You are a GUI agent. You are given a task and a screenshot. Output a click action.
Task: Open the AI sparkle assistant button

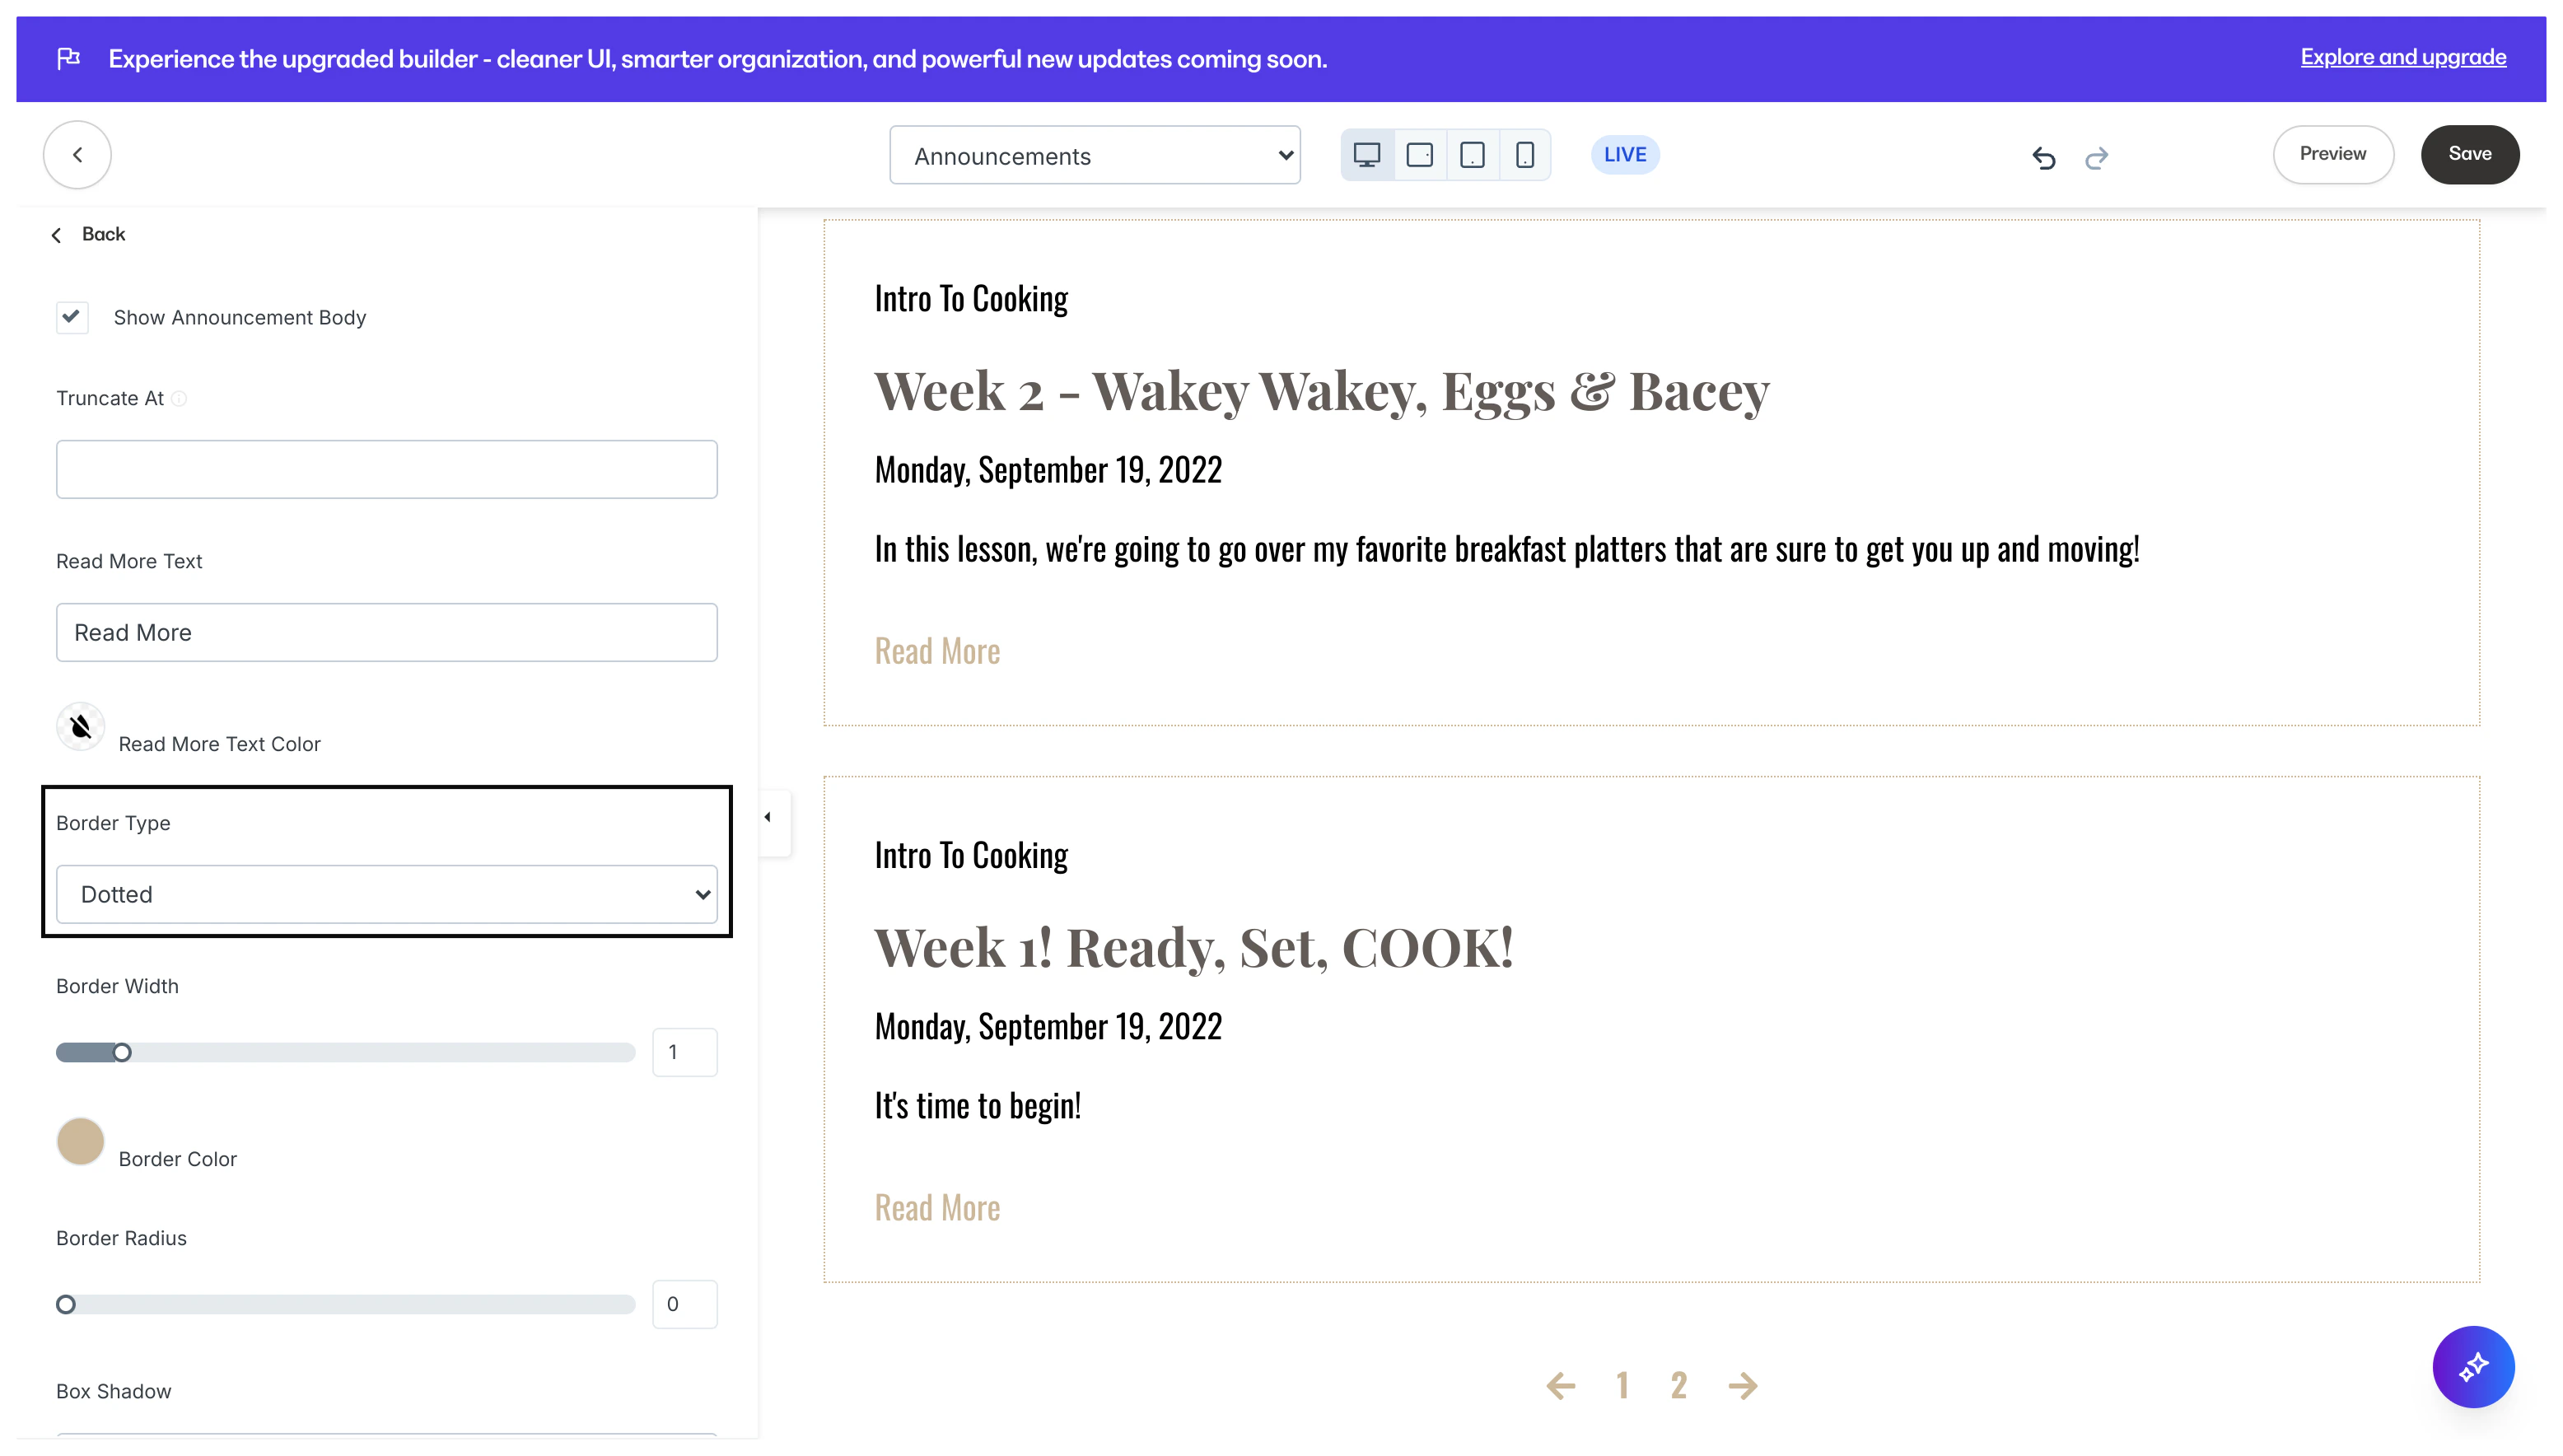(x=2472, y=1366)
